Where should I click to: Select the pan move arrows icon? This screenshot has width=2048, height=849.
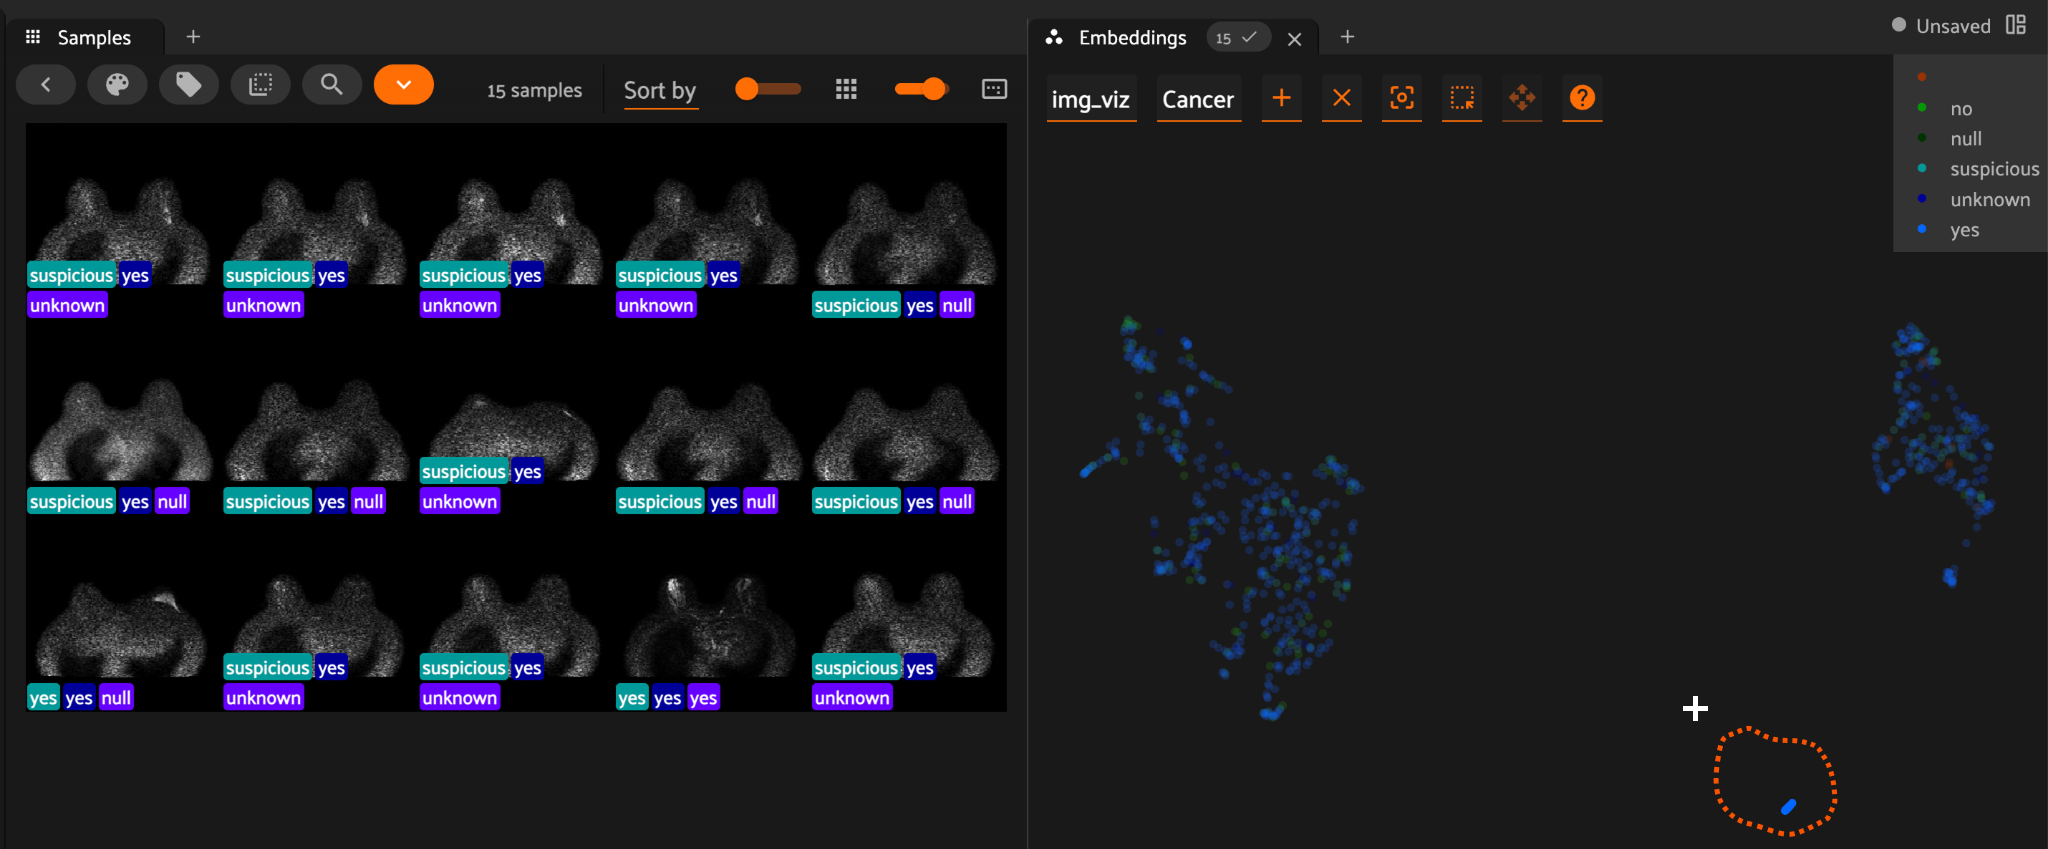point(1522,98)
